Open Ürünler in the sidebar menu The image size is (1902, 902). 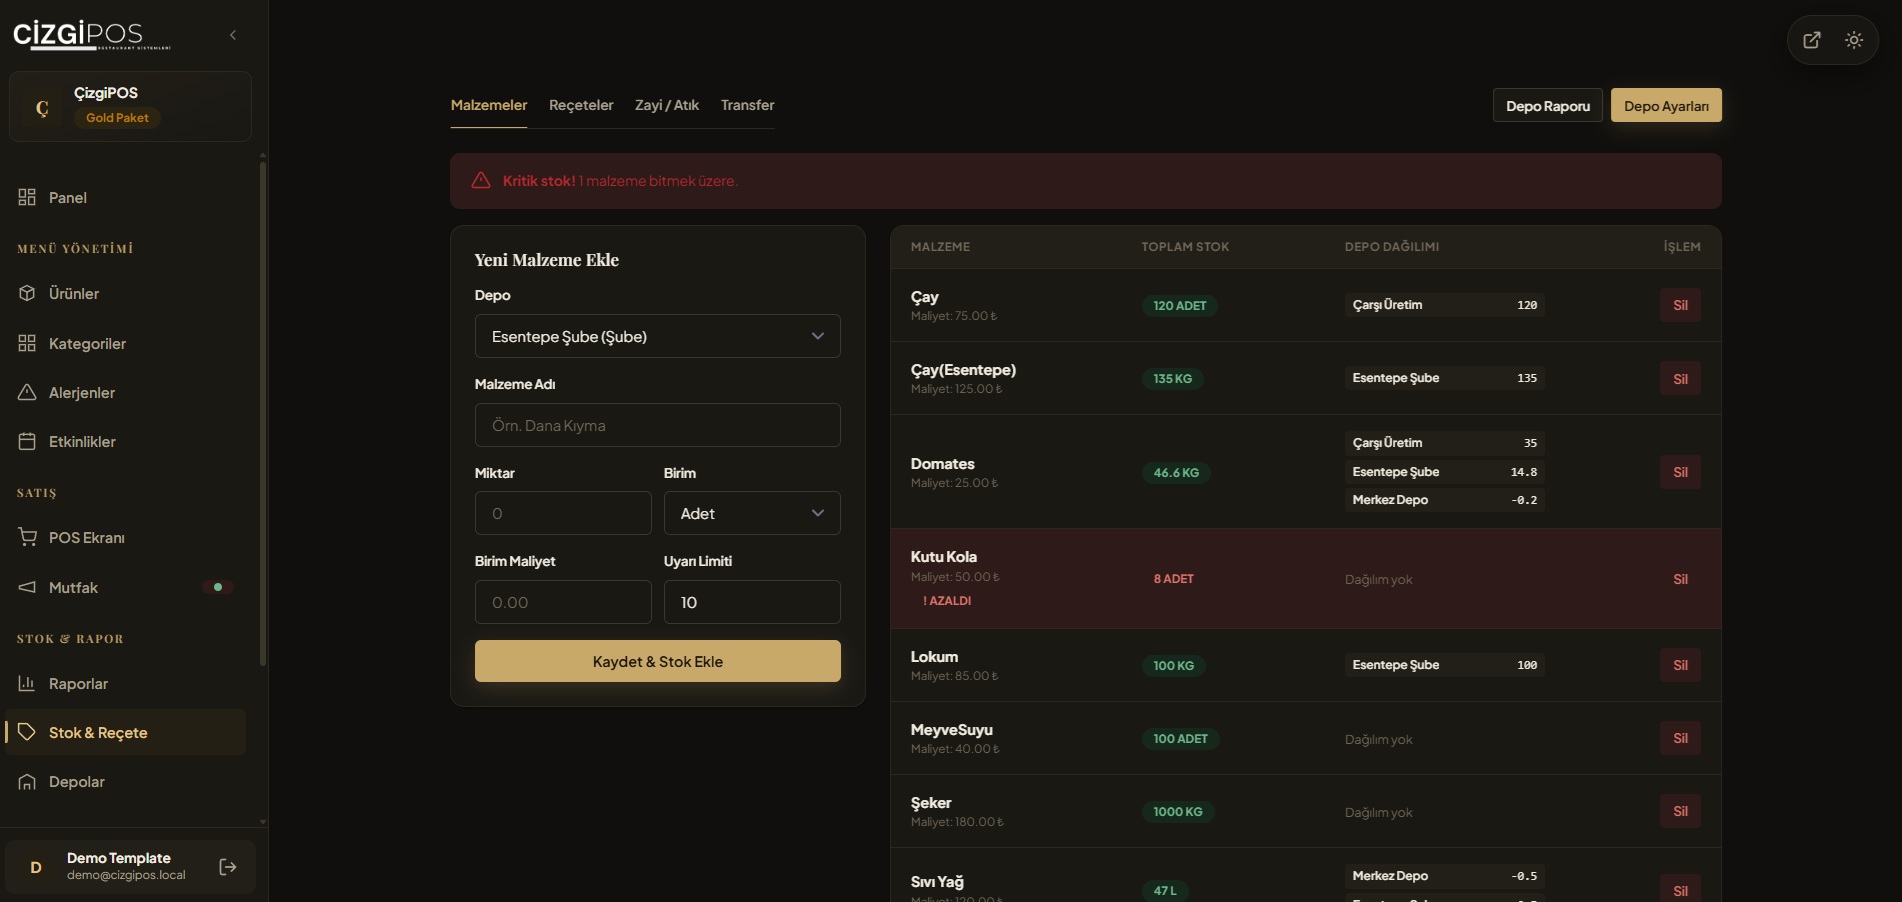pyautogui.click(x=126, y=293)
